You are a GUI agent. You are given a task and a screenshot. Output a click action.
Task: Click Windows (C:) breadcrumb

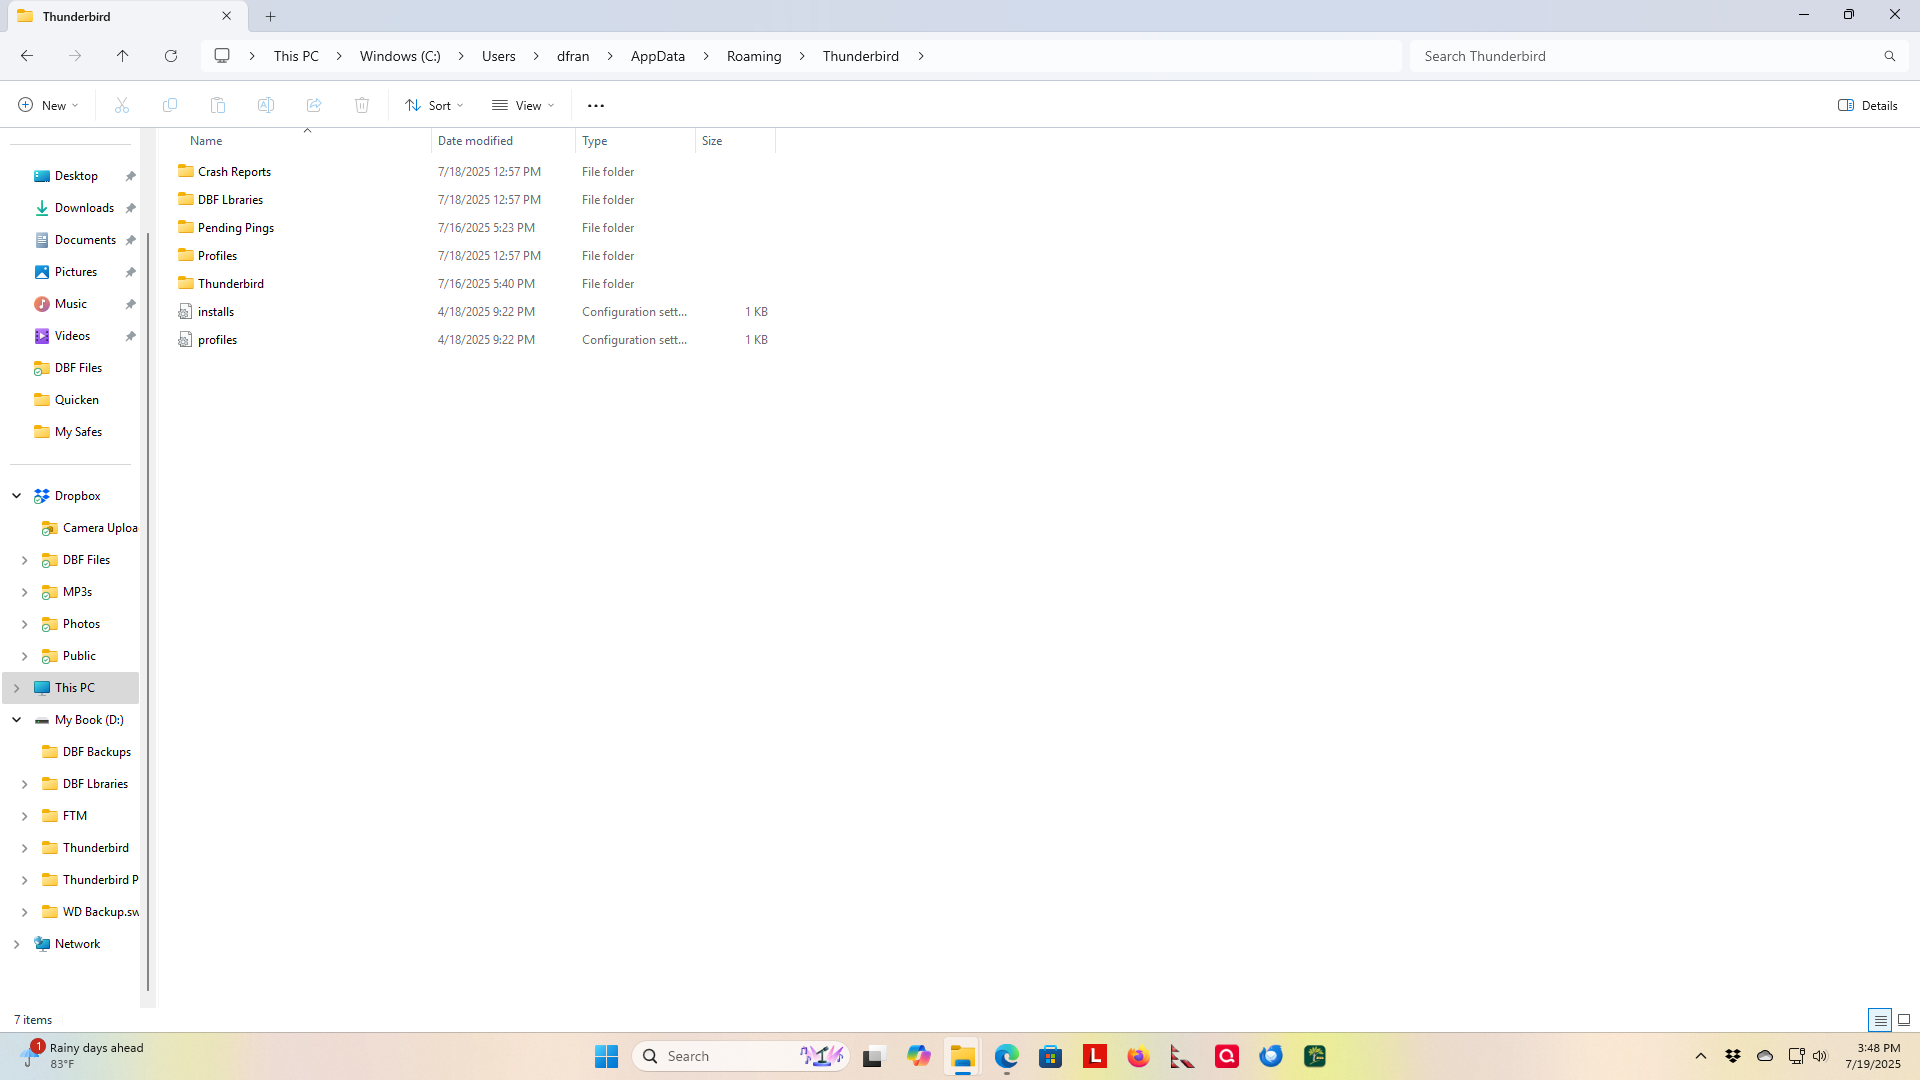400,56
